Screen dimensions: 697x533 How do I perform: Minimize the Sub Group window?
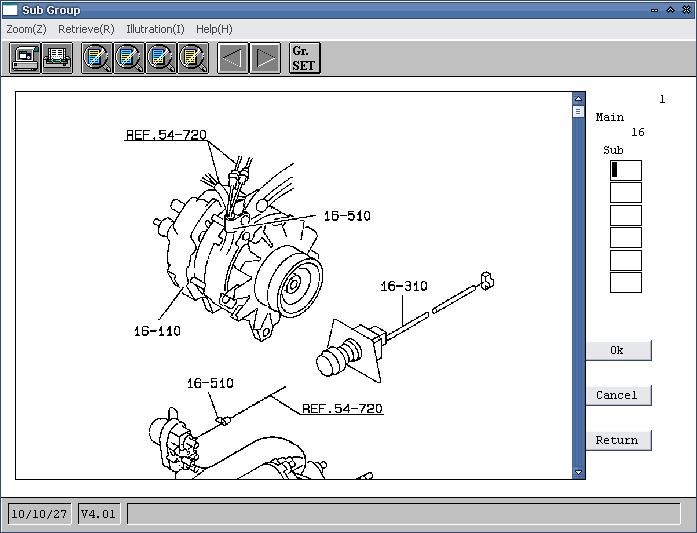[654, 10]
